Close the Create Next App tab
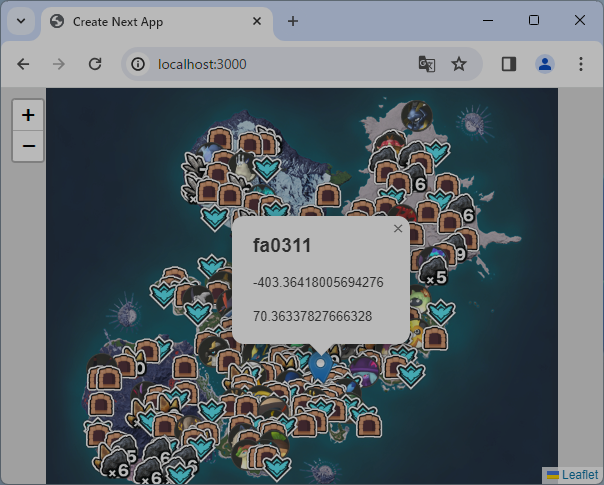 coord(257,21)
